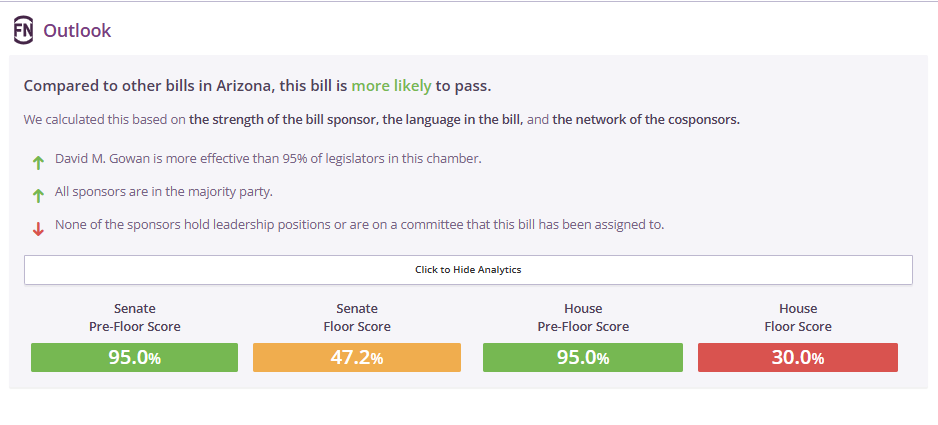Click the House Floor Score label

[798, 318]
